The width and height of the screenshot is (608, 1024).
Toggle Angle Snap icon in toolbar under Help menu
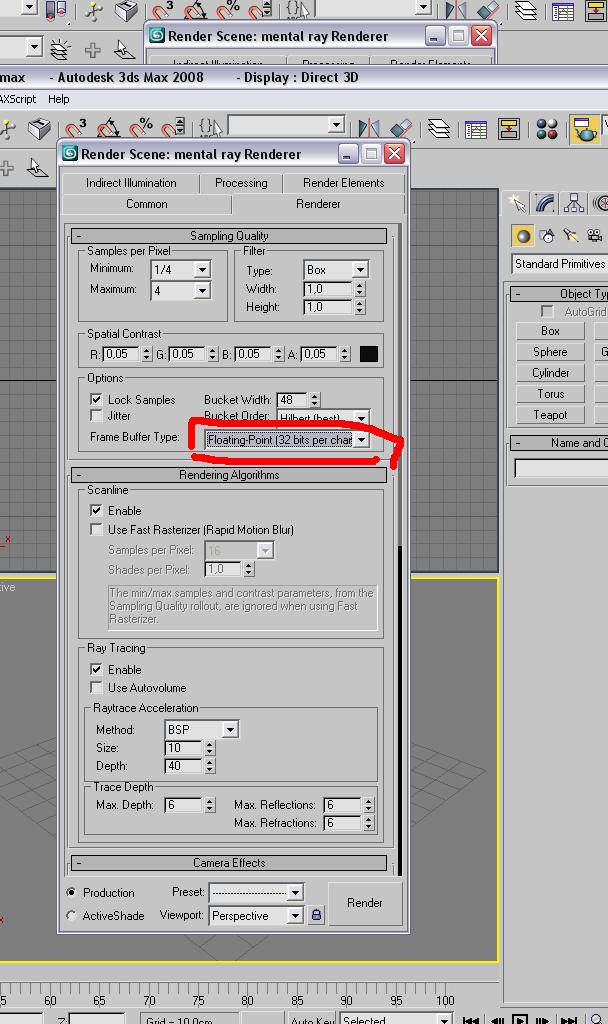pyautogui.click(x=108, y=128)
